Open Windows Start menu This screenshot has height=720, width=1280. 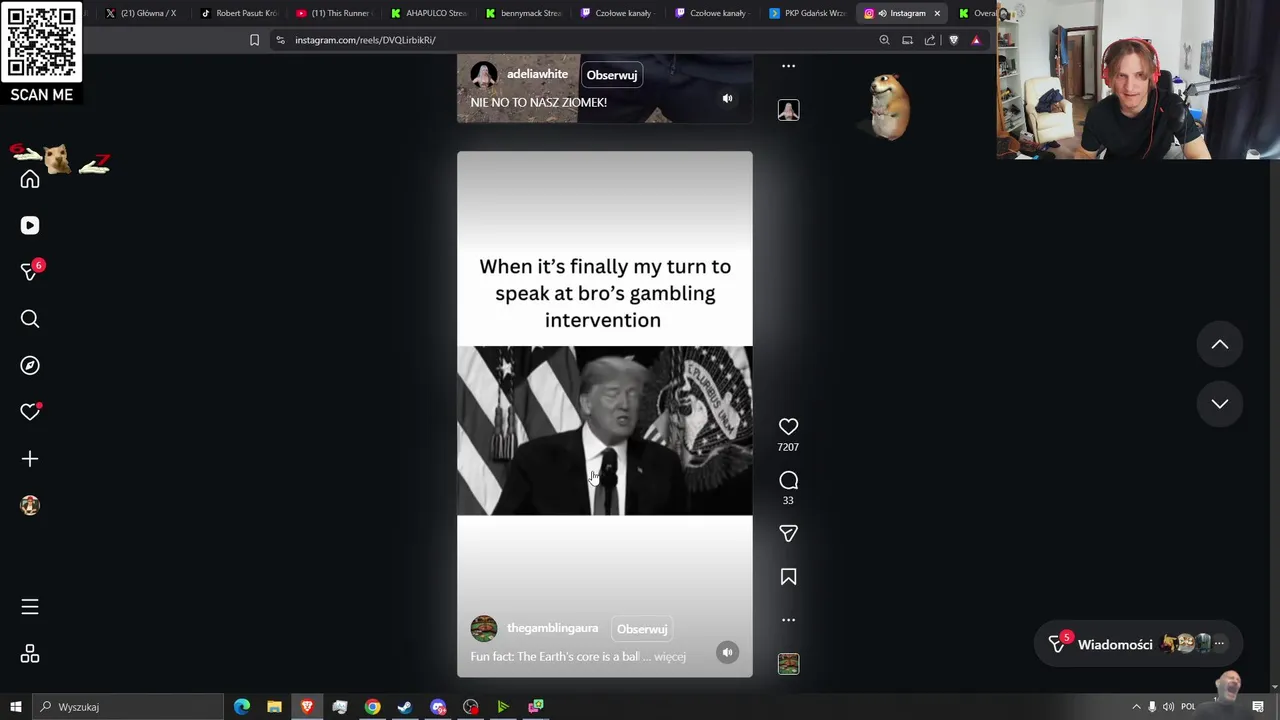coord(16,707)
